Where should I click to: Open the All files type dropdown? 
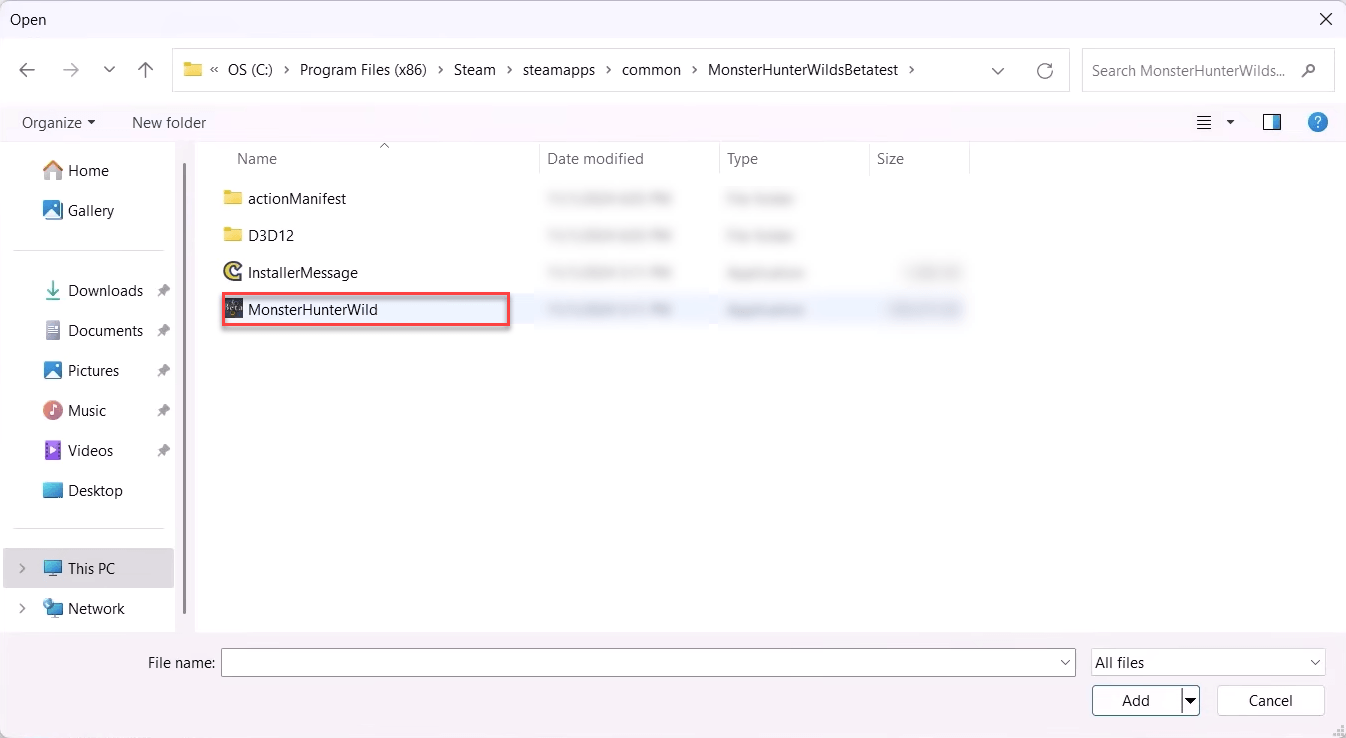coord(1207,662)
